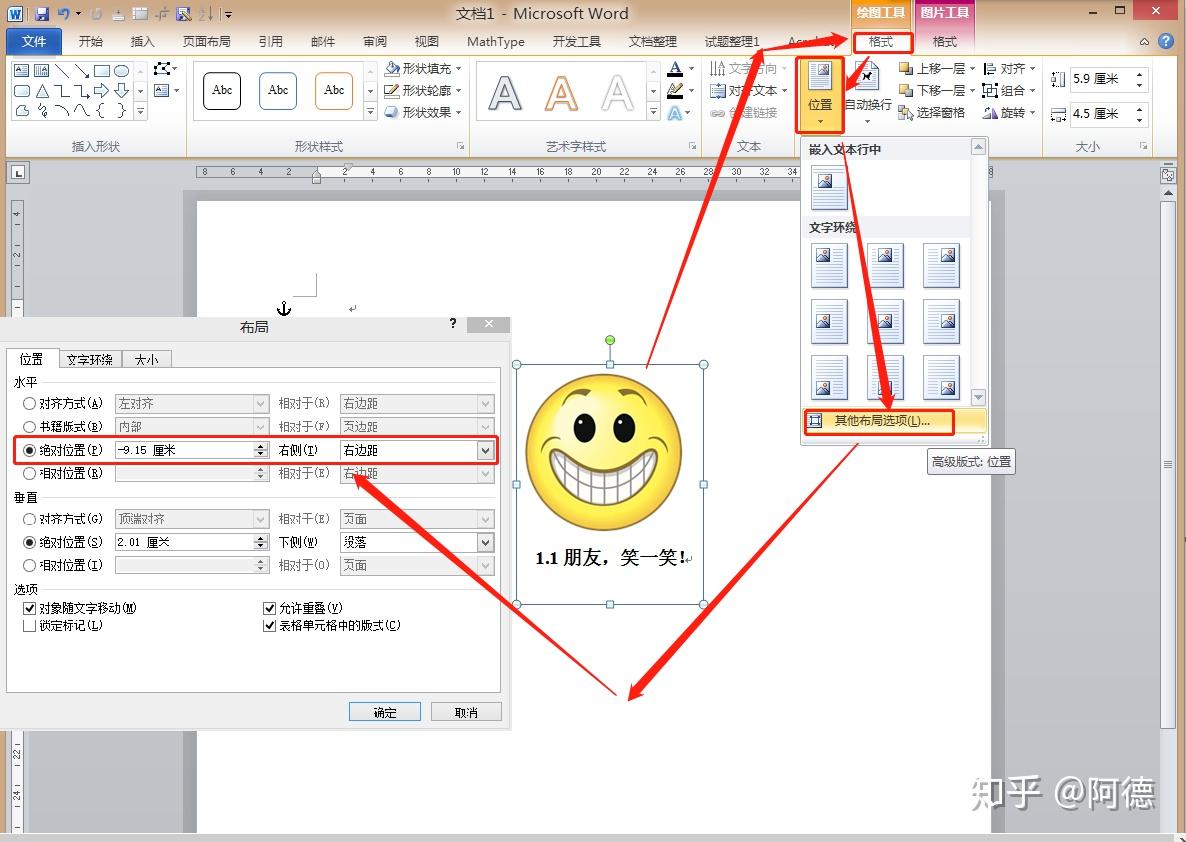Click help ? button in 布局 dialog
1186x842 pixels.
[452, 324]
